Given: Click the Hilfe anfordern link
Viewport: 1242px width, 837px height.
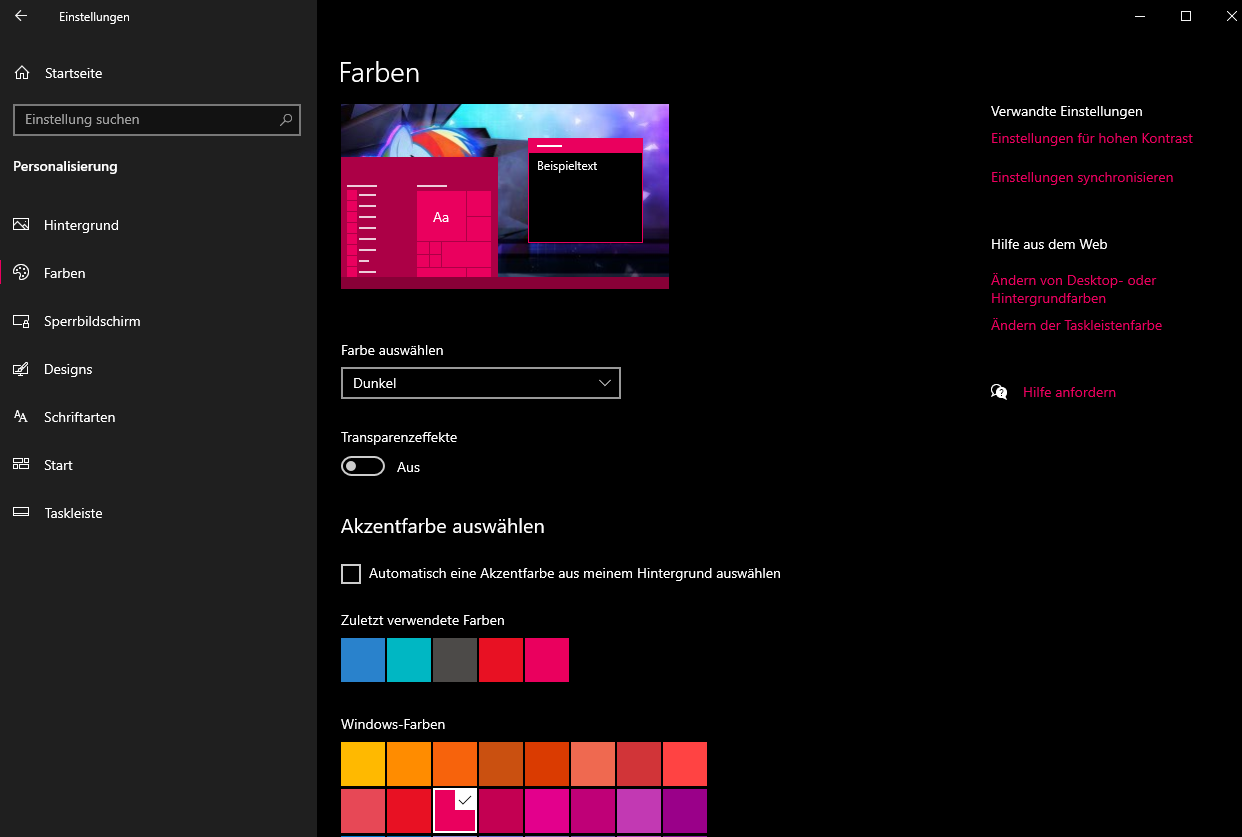Looking at the screenshot, I should pyautogui.click(x=1069, y=392).
